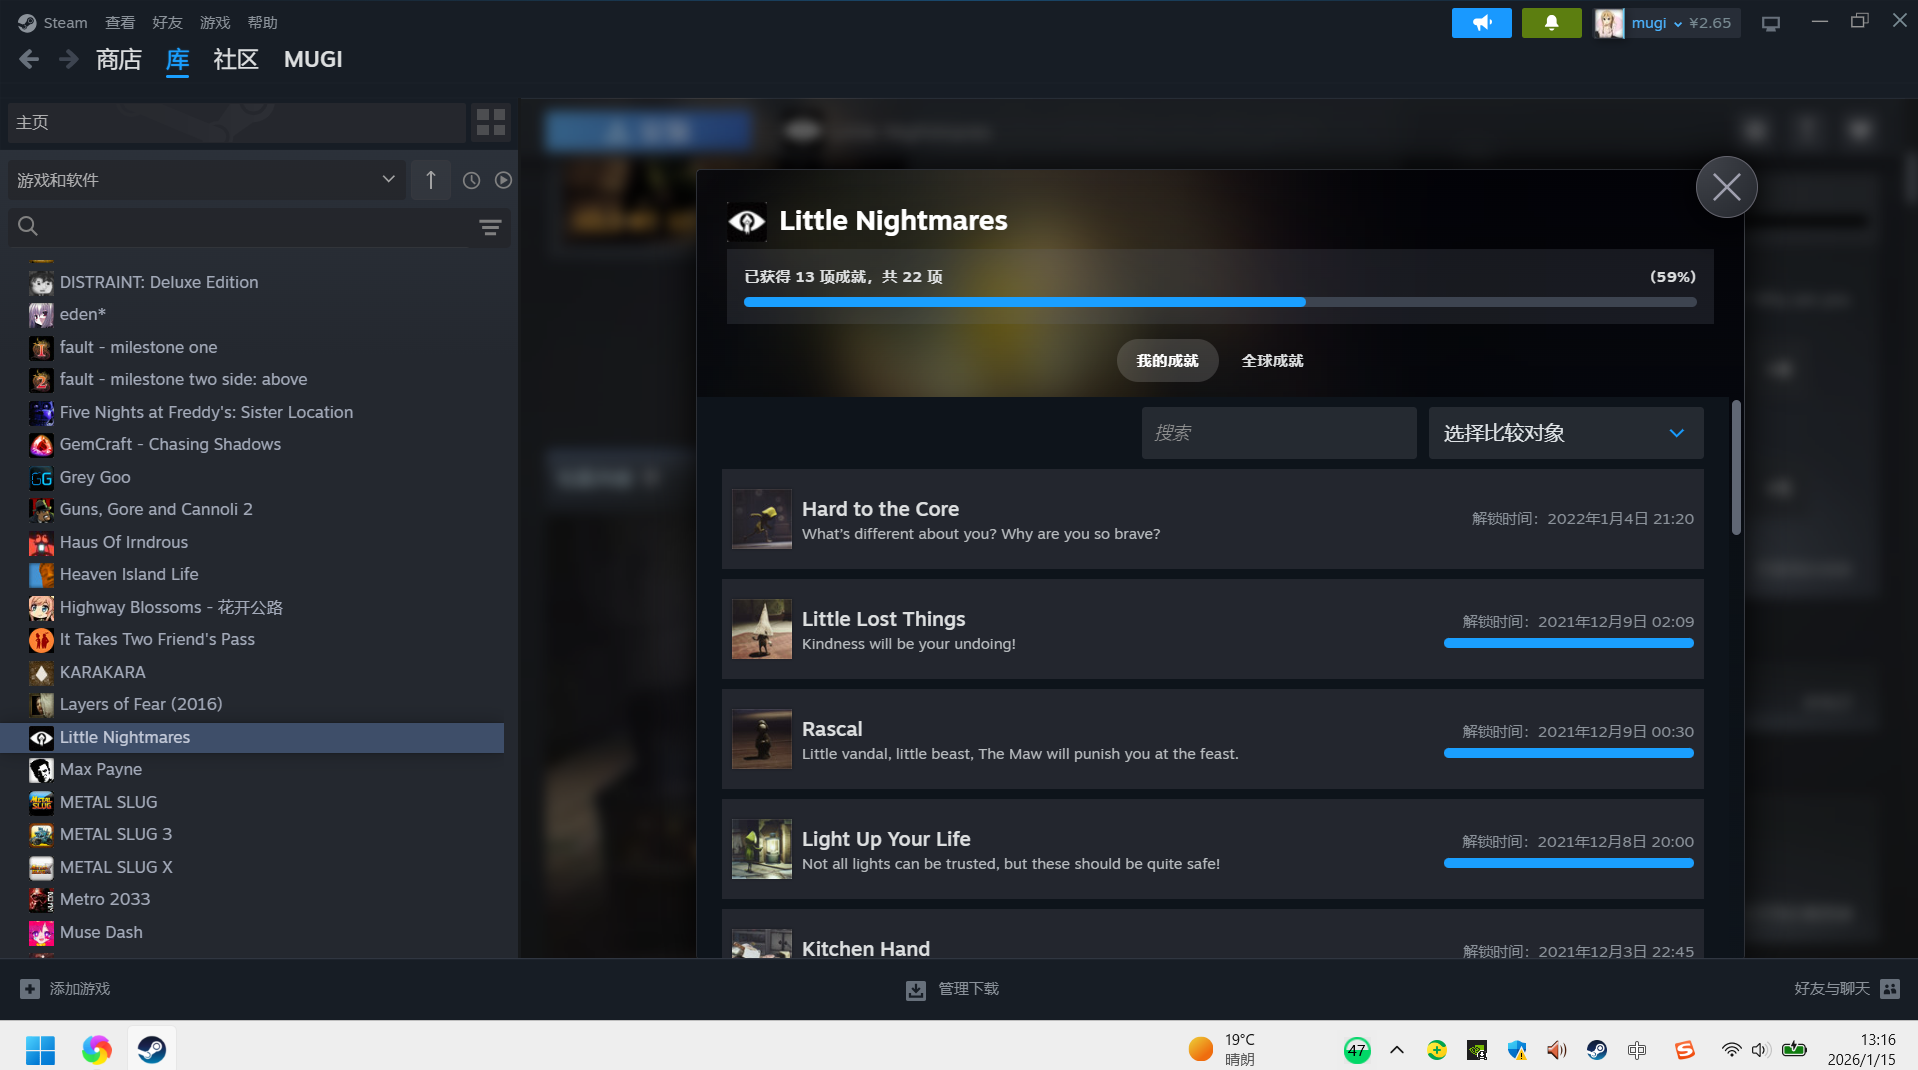The image size is (1918, 1070).
Task: Click the achievements list scrollbar
Action: pyautogui.click(x=1736, y=468)
